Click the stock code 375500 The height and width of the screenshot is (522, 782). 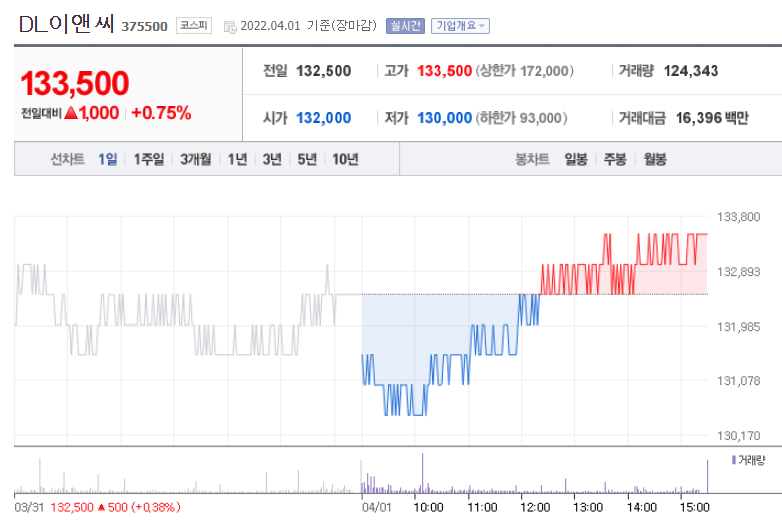click(x=144, y=26)
